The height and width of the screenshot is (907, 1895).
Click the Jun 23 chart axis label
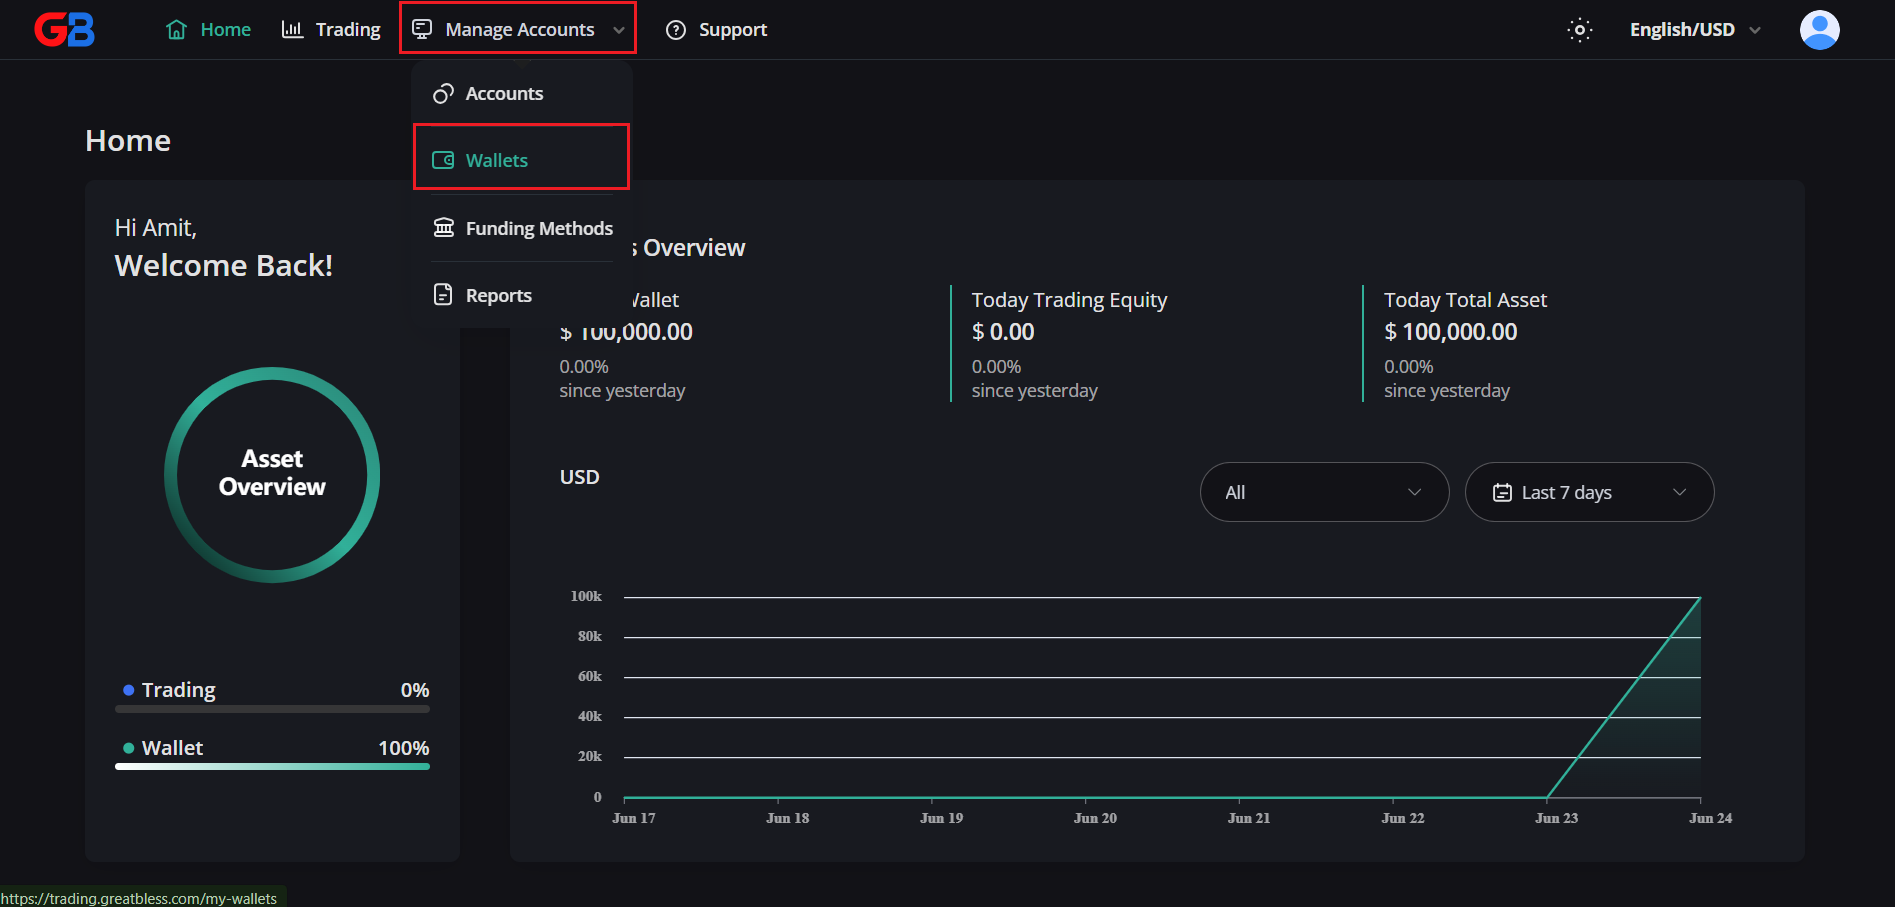1556,818
